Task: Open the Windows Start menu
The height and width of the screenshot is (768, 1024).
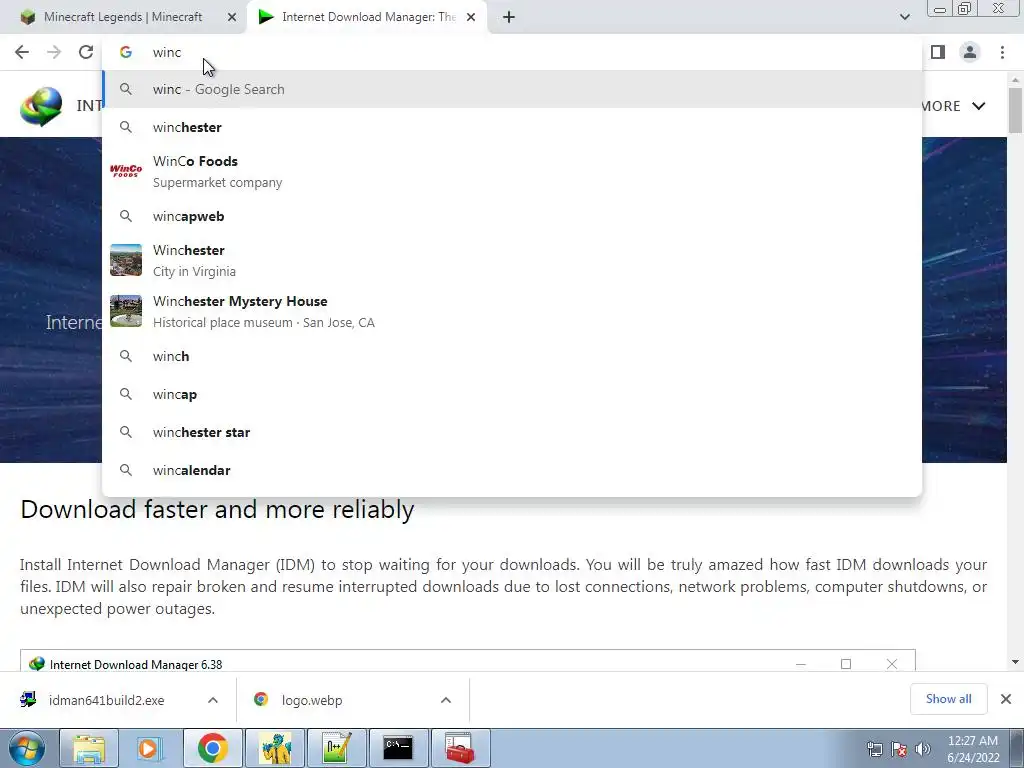Action: coord(26,748)
